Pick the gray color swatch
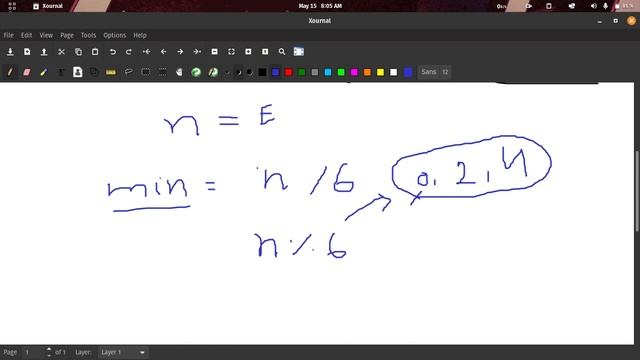Viewport: 640px width, 360px height. coord(315,72)
